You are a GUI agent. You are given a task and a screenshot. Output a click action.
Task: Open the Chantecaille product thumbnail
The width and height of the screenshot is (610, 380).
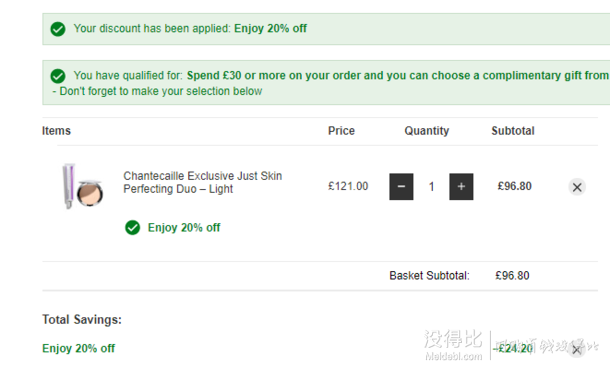tap(83, 186)
